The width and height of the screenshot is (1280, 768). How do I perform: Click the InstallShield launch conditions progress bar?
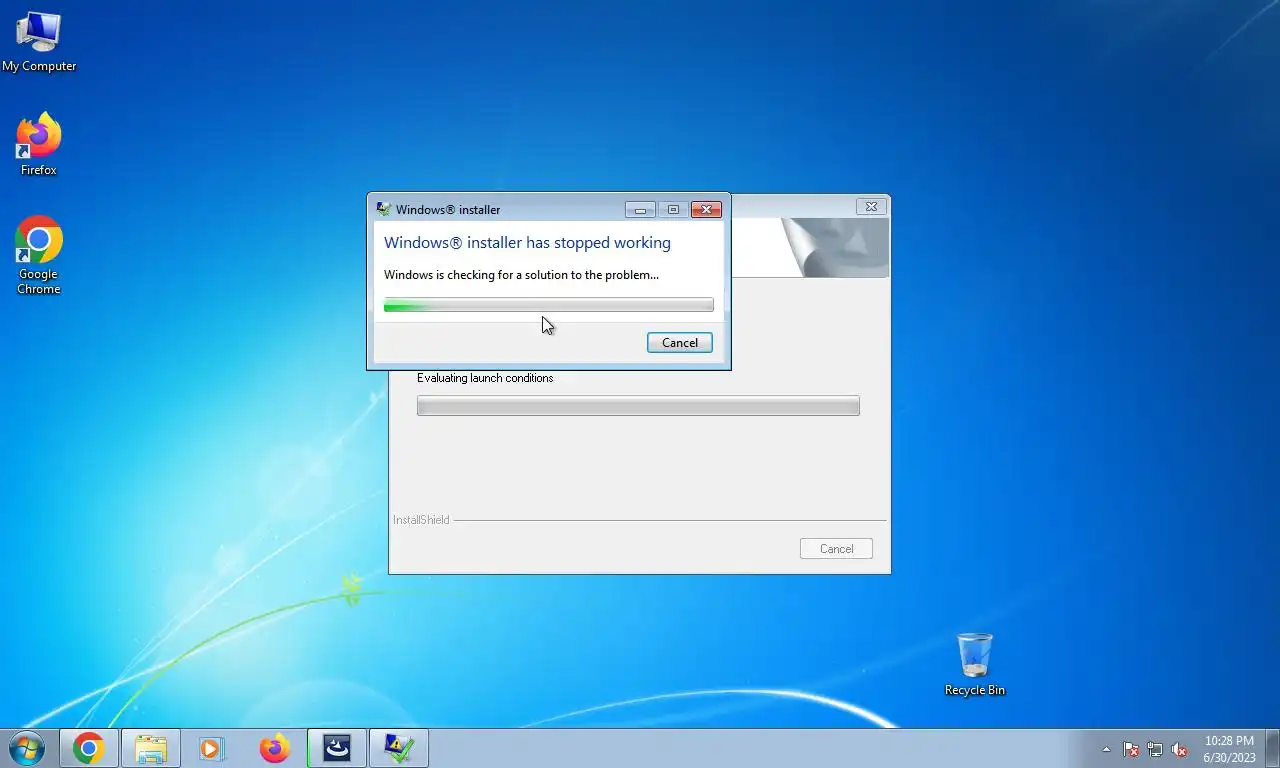tap(638, 406)
